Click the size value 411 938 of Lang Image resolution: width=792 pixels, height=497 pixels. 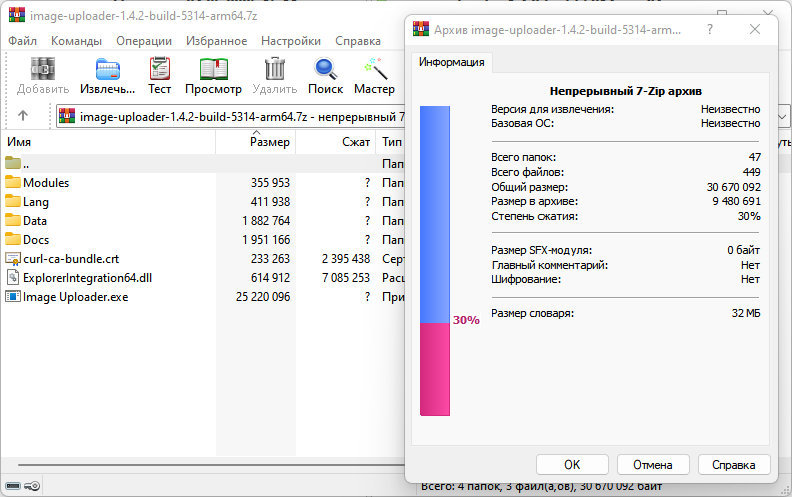click(x=270, y=202)
